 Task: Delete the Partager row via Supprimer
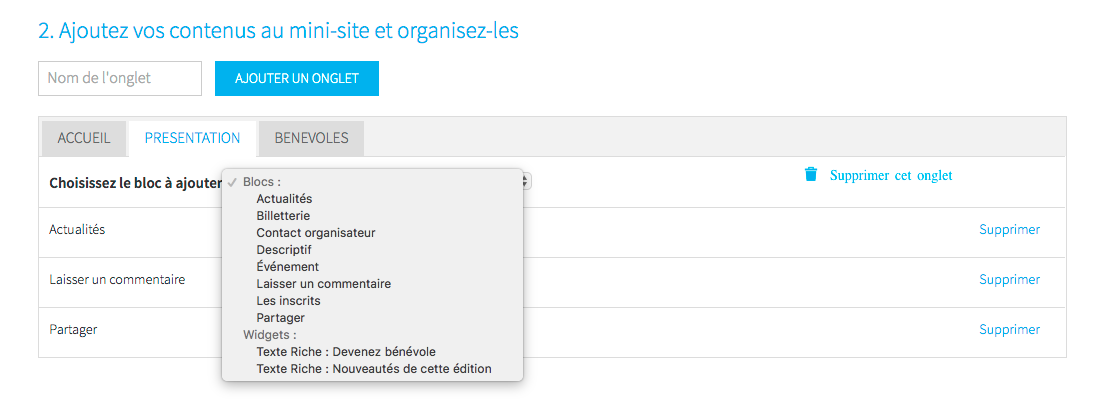(1009, 330)
